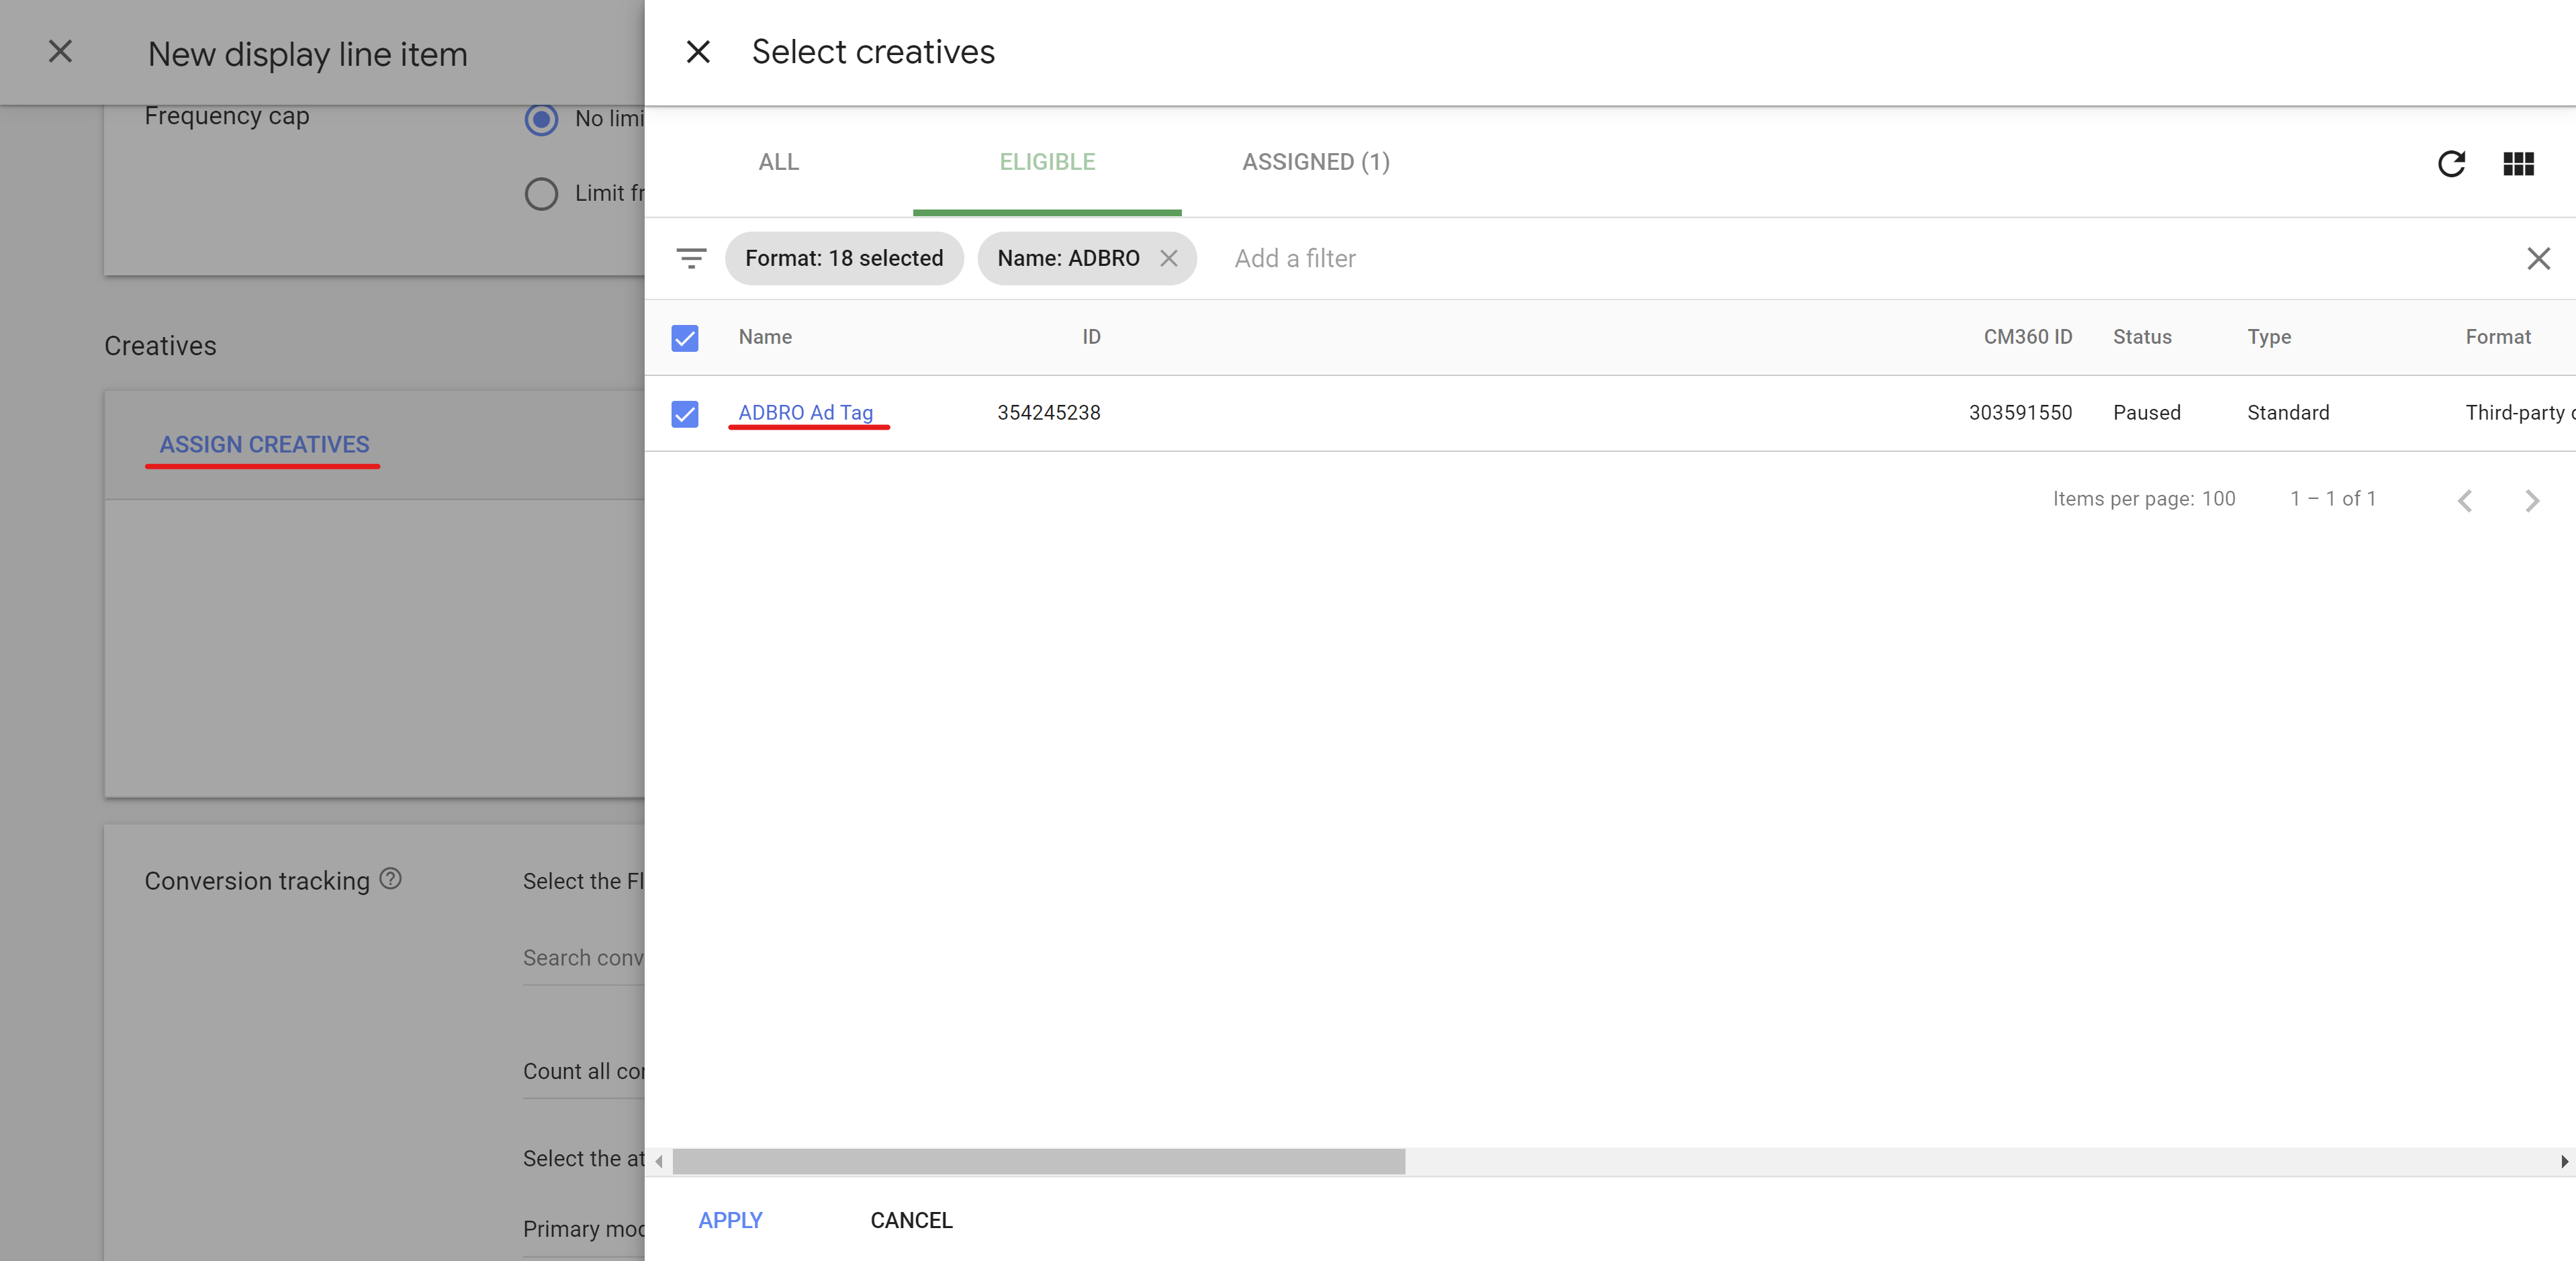
Task: Open Conversion tracking help icon
Action: [391, 878]
